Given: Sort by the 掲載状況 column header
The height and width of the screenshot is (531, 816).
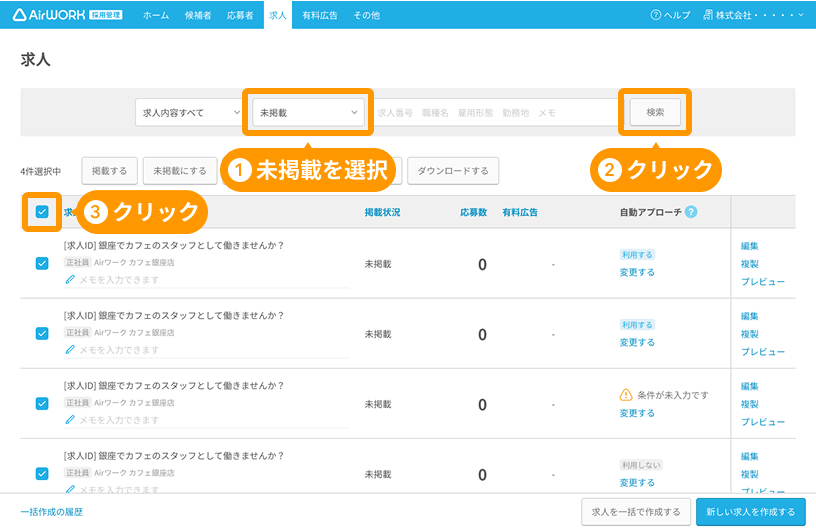Looking at the screenshot, I should tap(382, 212).
